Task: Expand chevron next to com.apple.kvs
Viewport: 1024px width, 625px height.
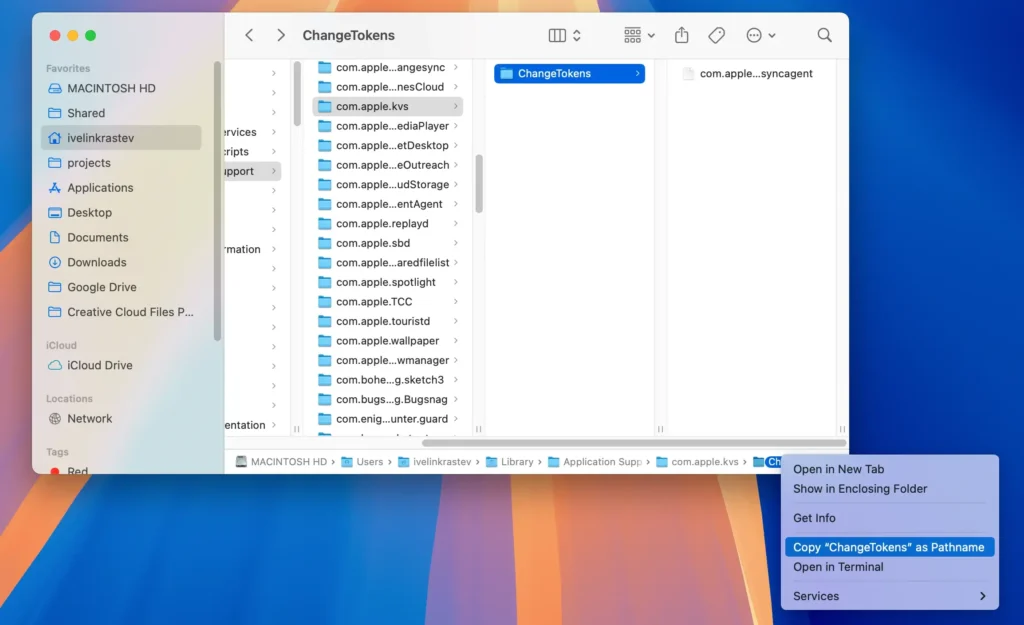Action: pyautogui.click(x=456, y=106)
